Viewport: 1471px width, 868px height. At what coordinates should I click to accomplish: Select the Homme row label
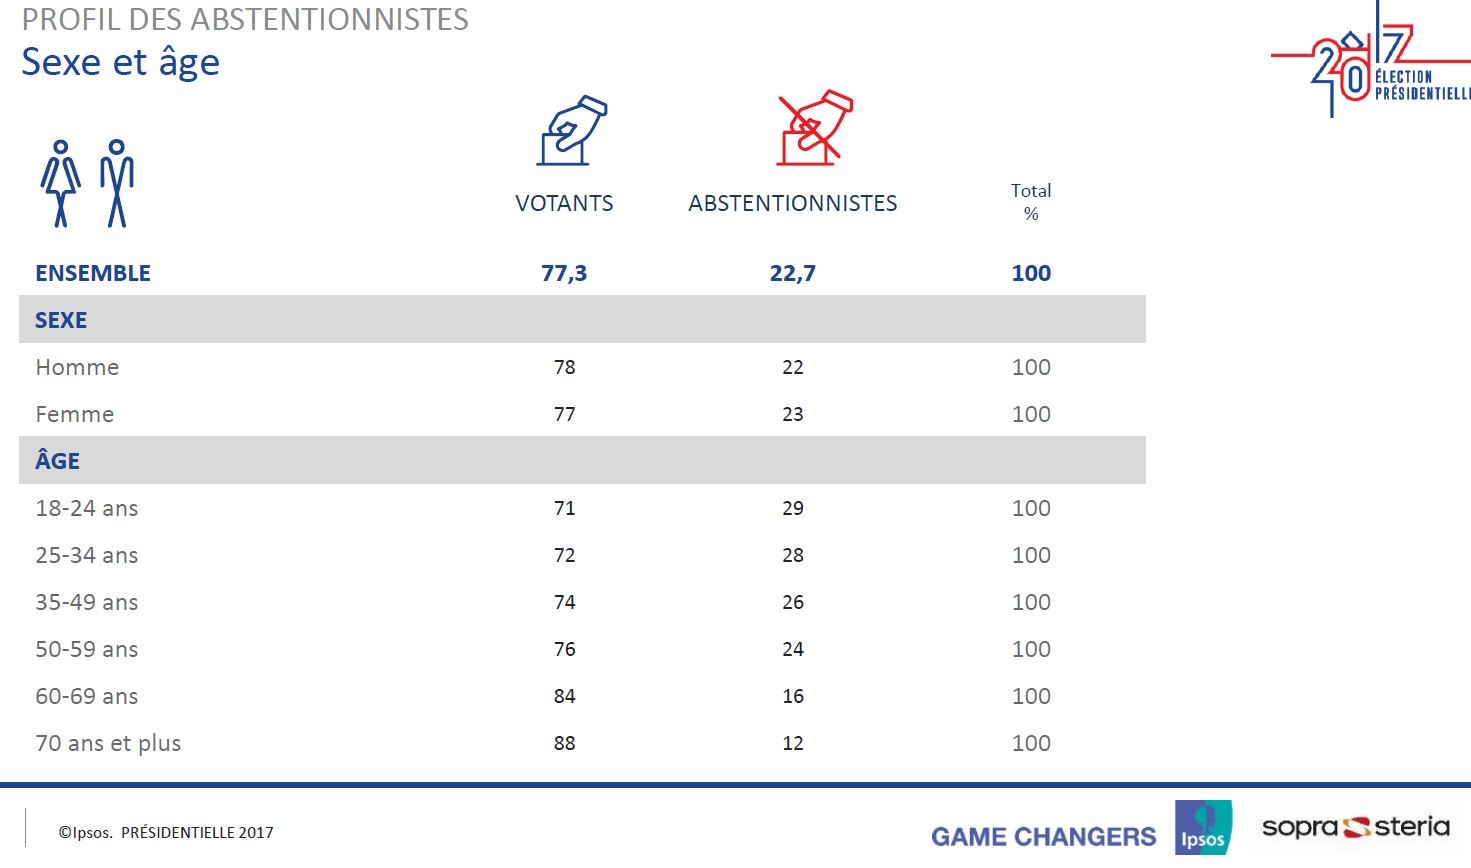tap(77, 367)
